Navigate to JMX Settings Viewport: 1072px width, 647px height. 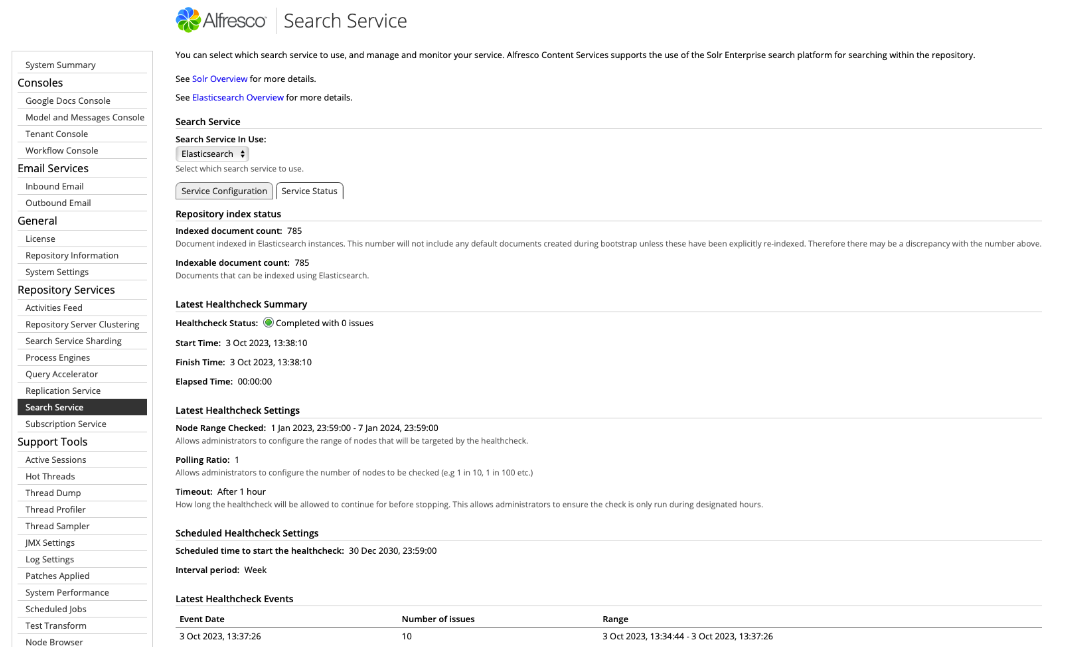50,543
